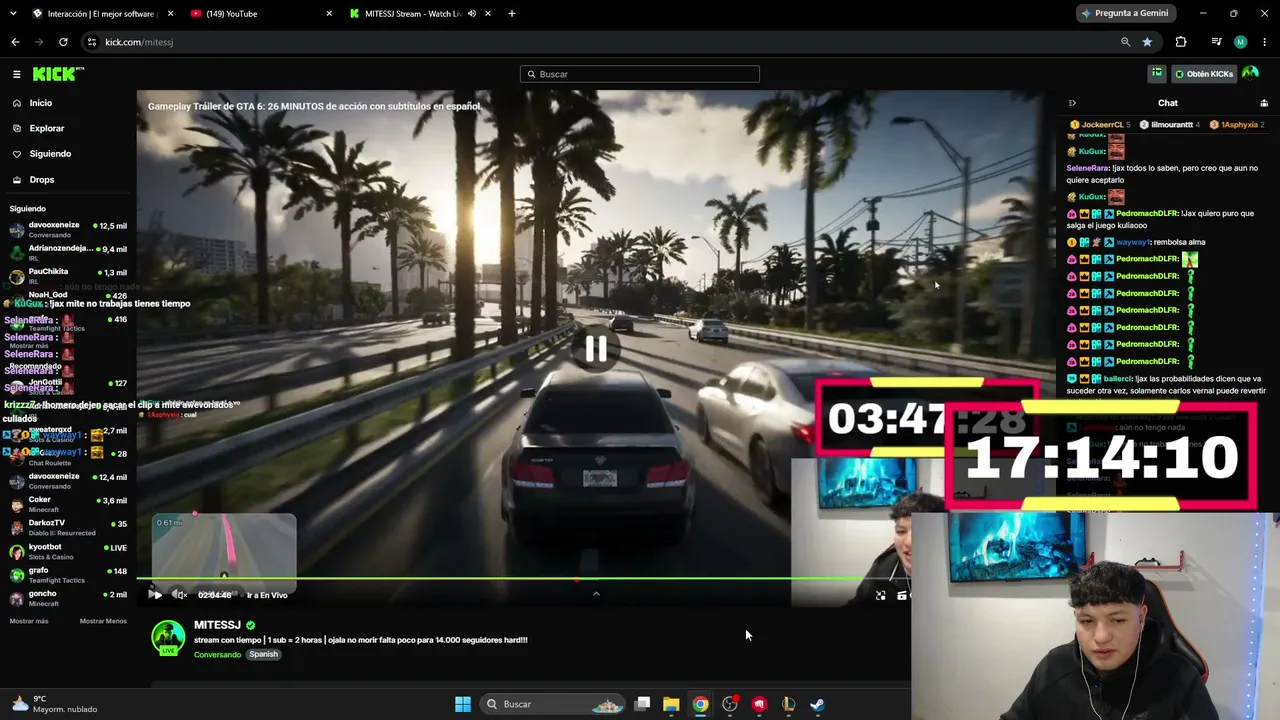Open the zoom magnifier icon in the address bar
This screenshot has height=720, width=1280.
(x=1125, y=42)
